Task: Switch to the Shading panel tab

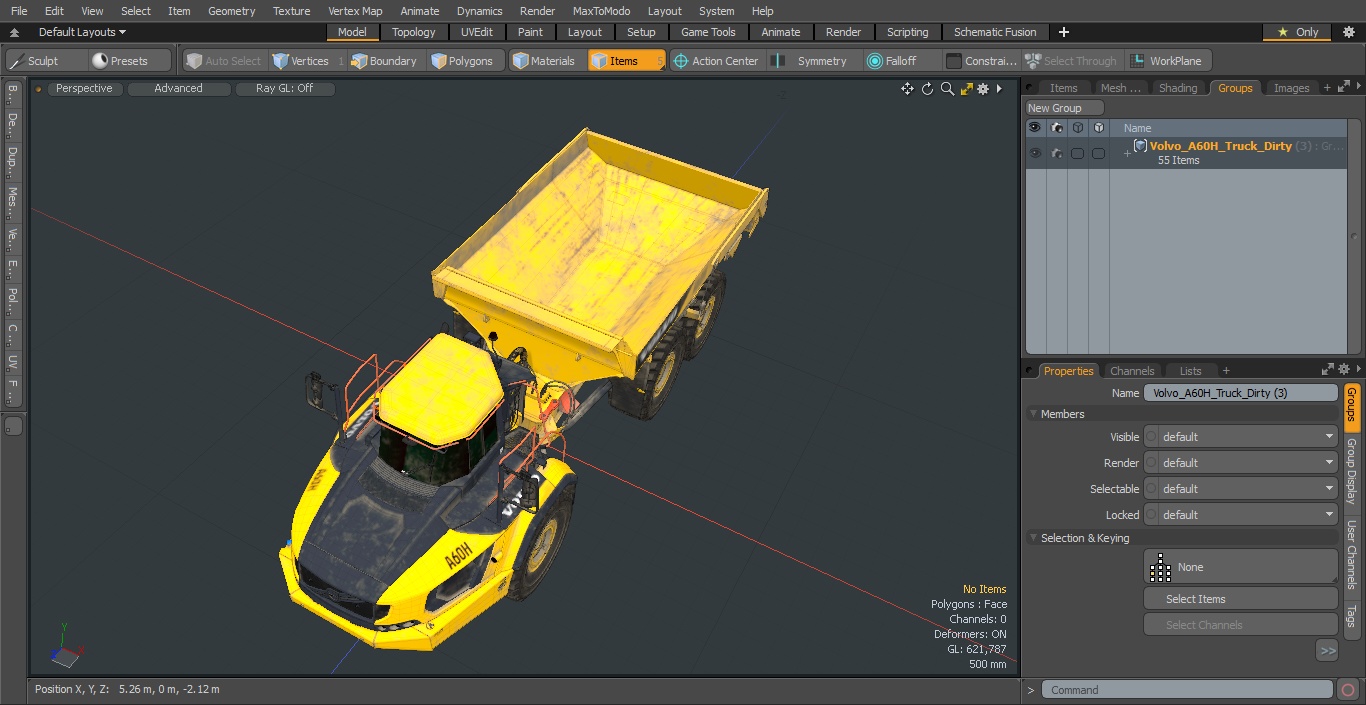Action: (x=1177, y=88)
